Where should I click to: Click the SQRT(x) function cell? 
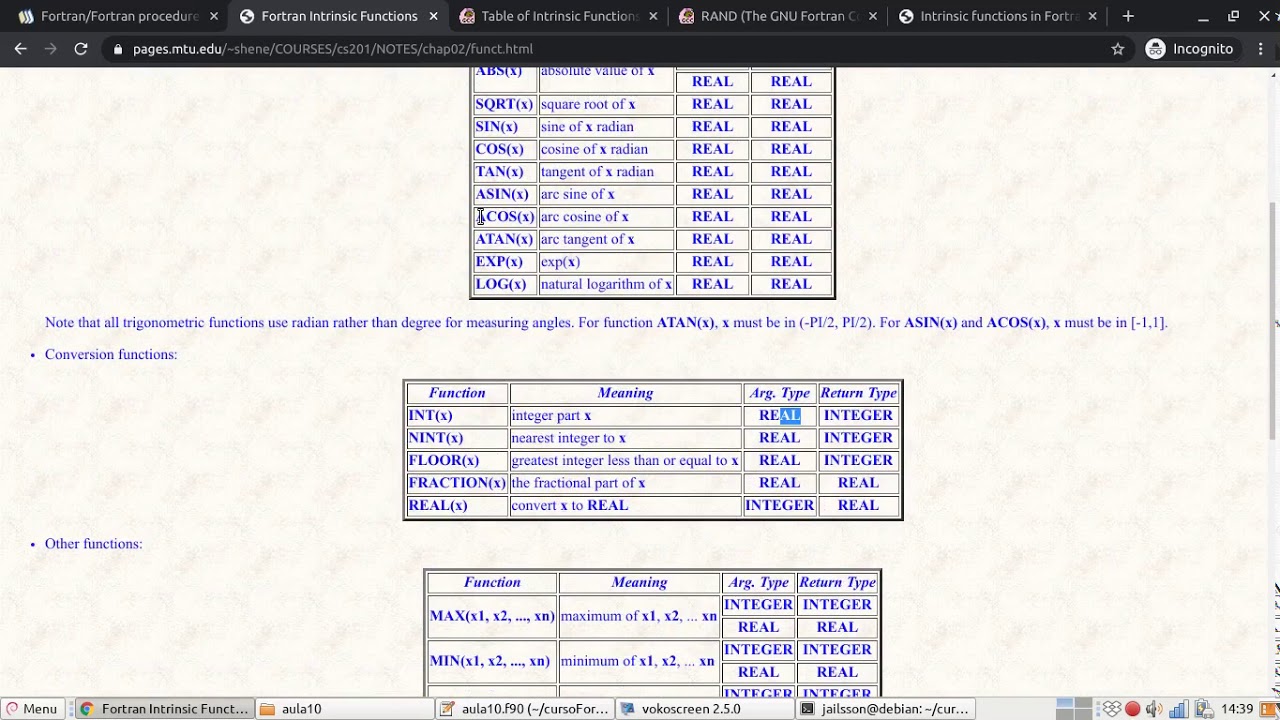(505, 104)
